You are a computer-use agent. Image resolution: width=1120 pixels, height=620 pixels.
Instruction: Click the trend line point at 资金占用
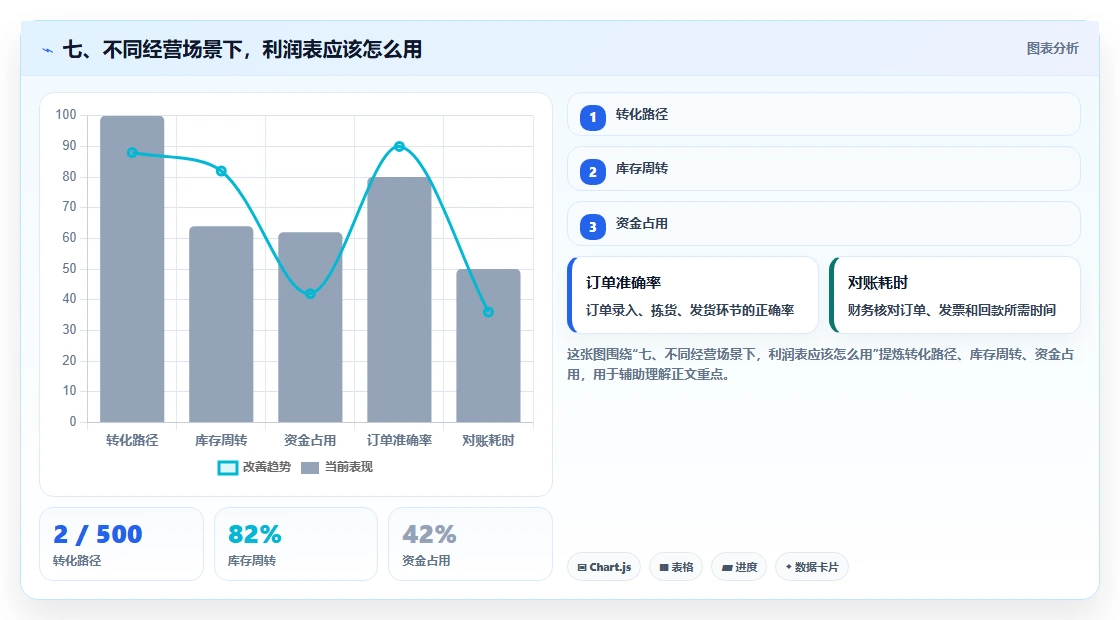point(310,294)
